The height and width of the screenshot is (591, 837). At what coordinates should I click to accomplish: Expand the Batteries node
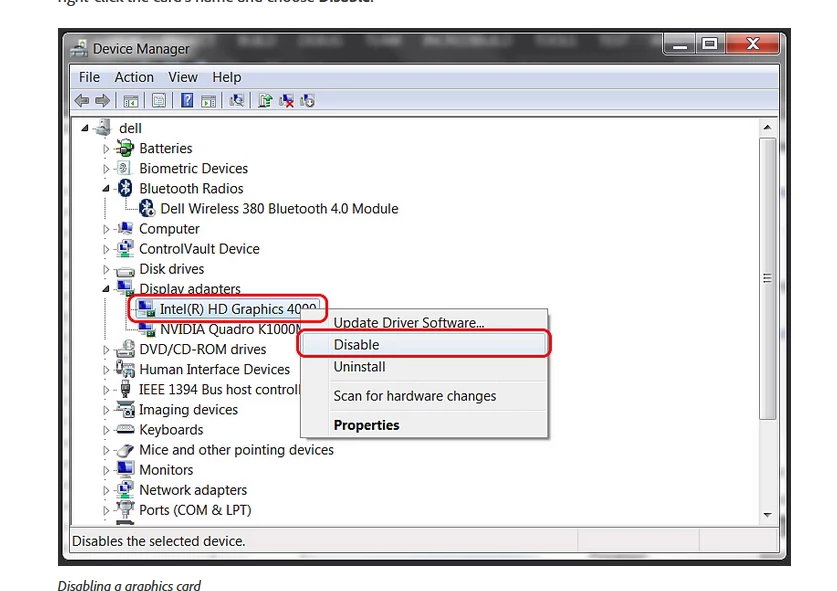tap(106, 148)
